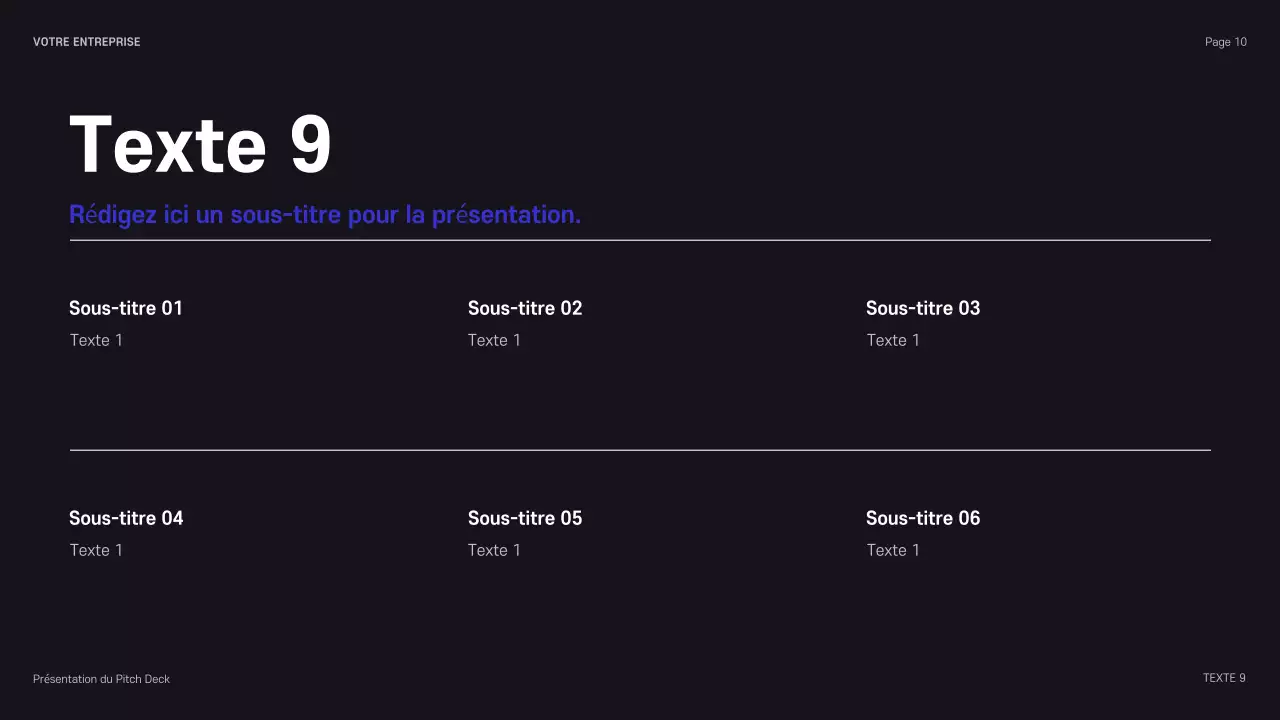Click "Texte 1" below Sous-titre 03
Screen dimensions: 1280x720
pos(893,340)
